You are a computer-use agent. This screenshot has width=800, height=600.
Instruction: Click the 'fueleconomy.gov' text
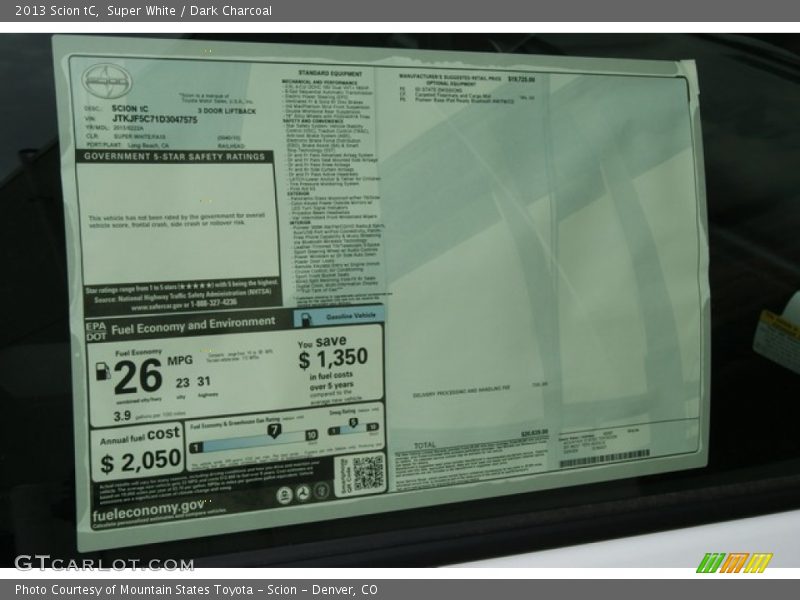[x=148, y=511]
